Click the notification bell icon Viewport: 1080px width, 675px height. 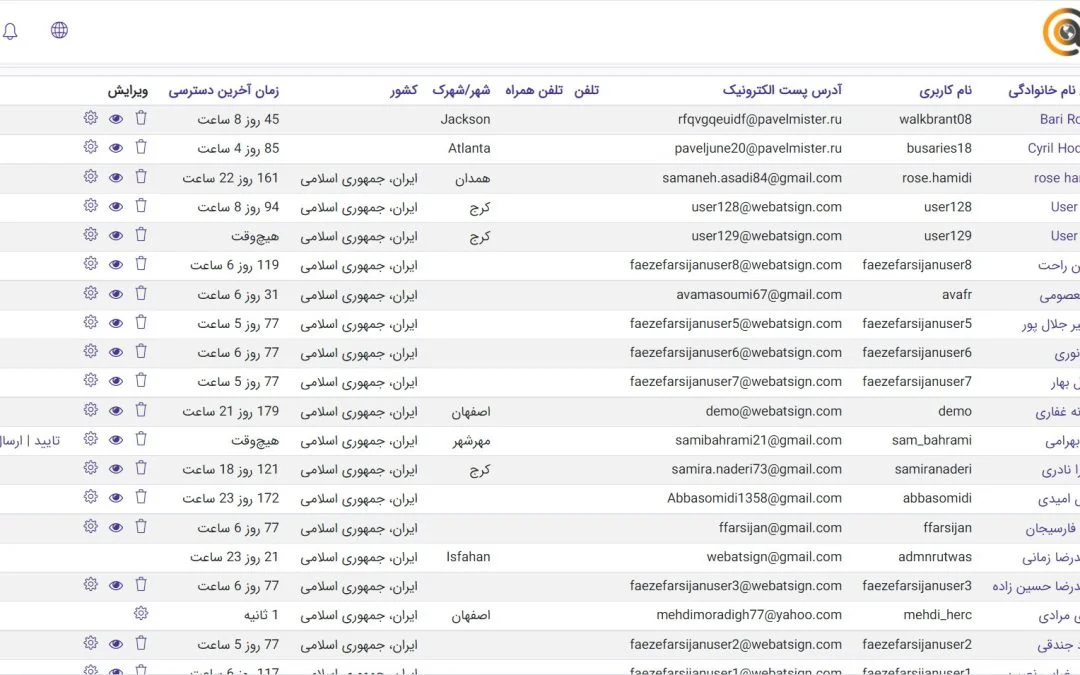10,31
